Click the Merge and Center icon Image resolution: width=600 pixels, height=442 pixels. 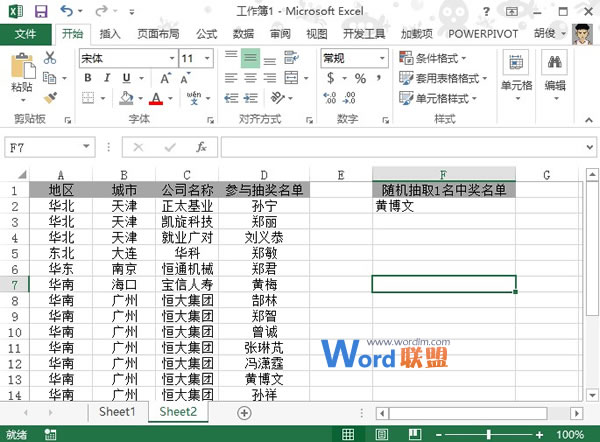(292, 78)
